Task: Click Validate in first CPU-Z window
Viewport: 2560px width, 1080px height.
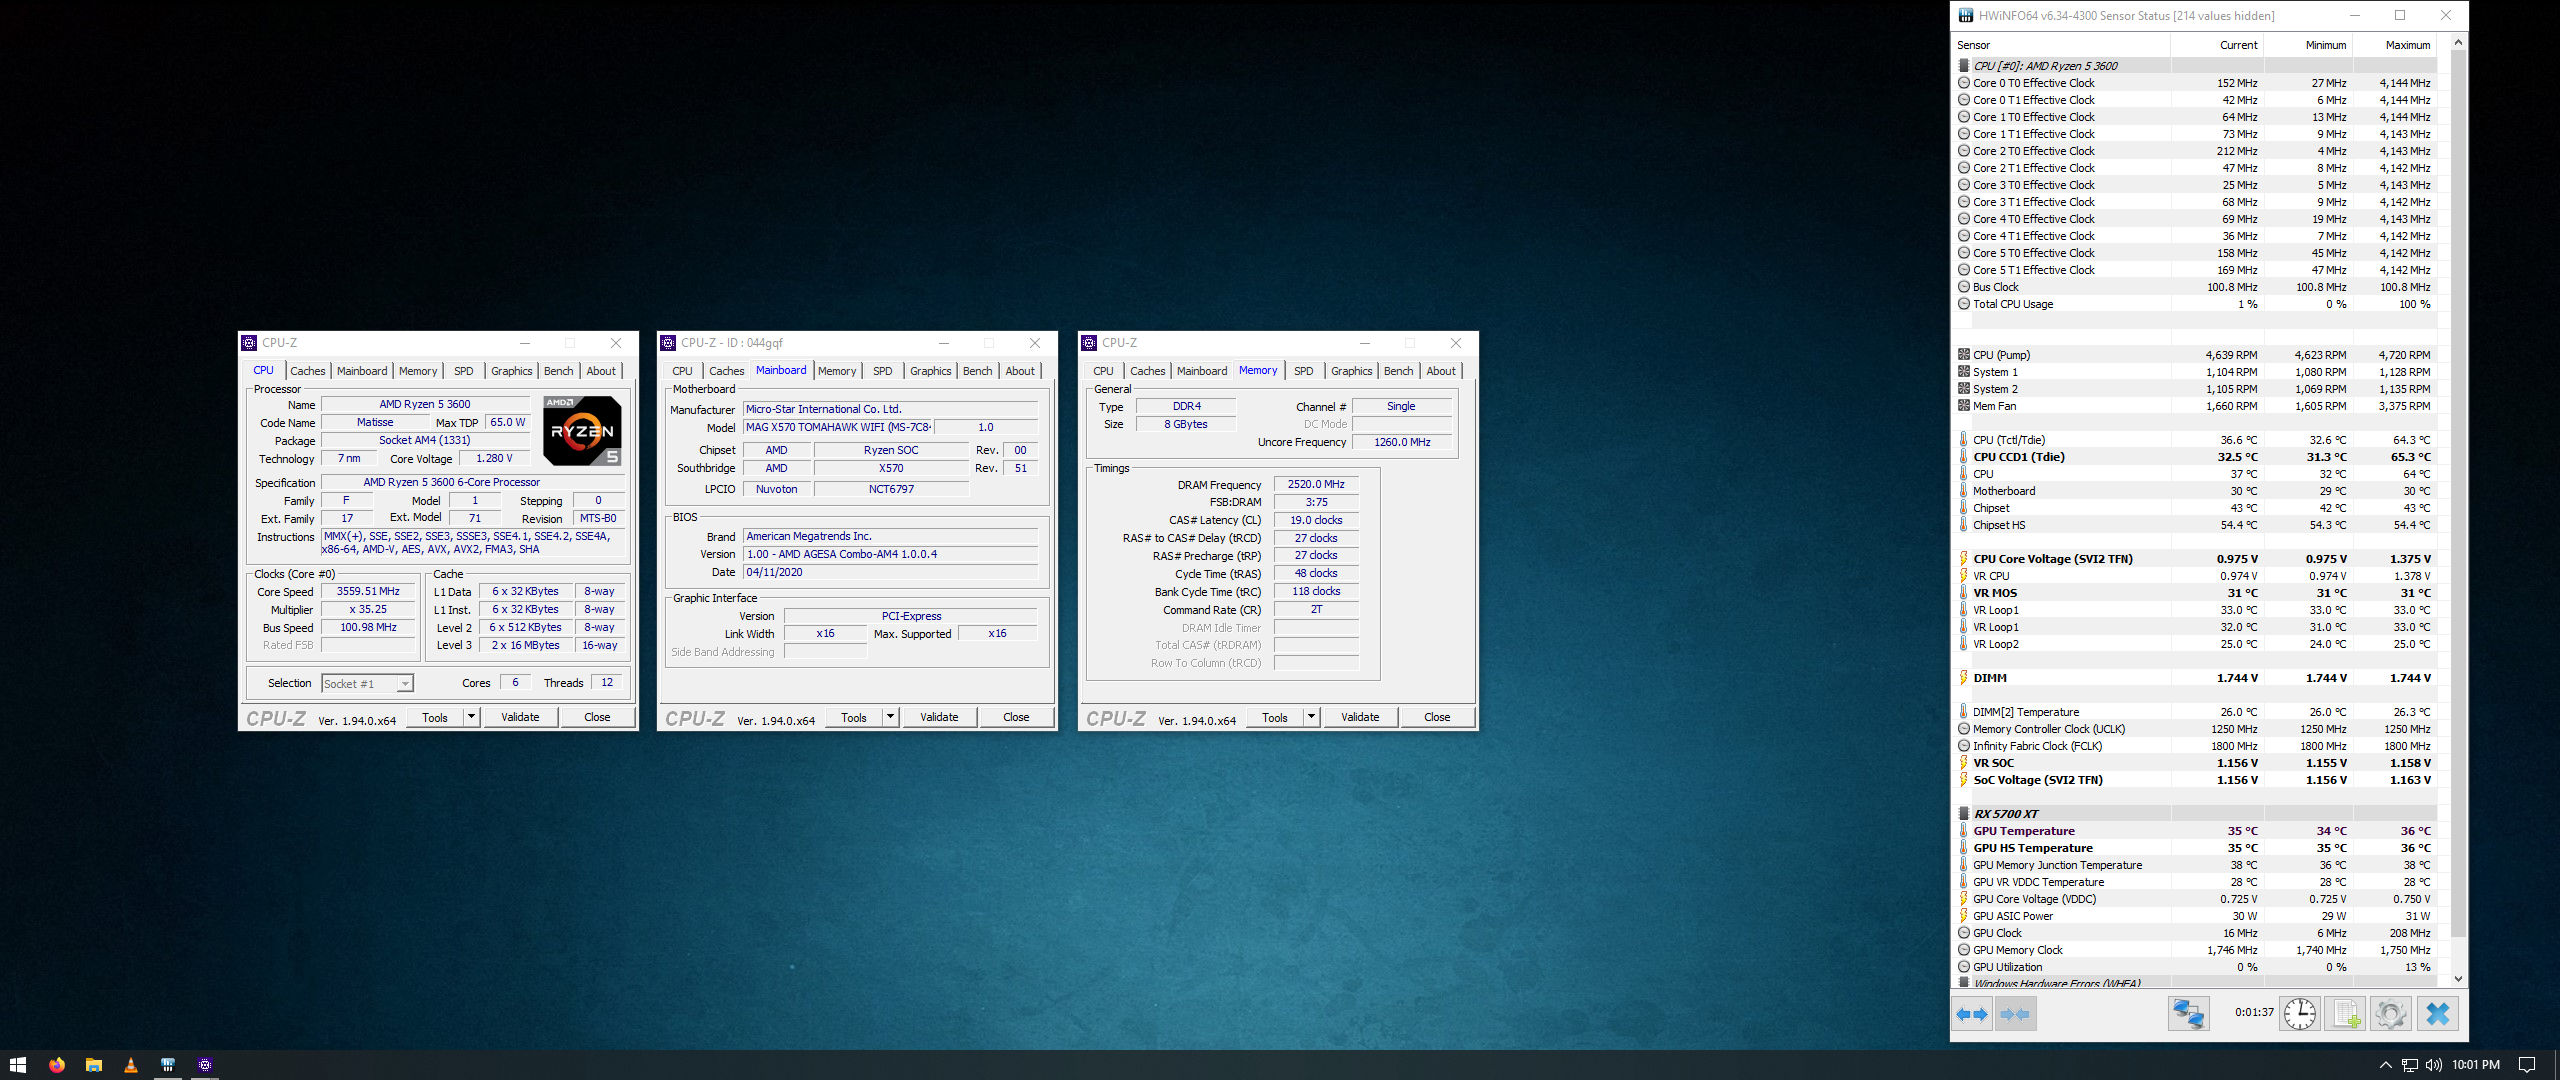Action: click(520, 717)
